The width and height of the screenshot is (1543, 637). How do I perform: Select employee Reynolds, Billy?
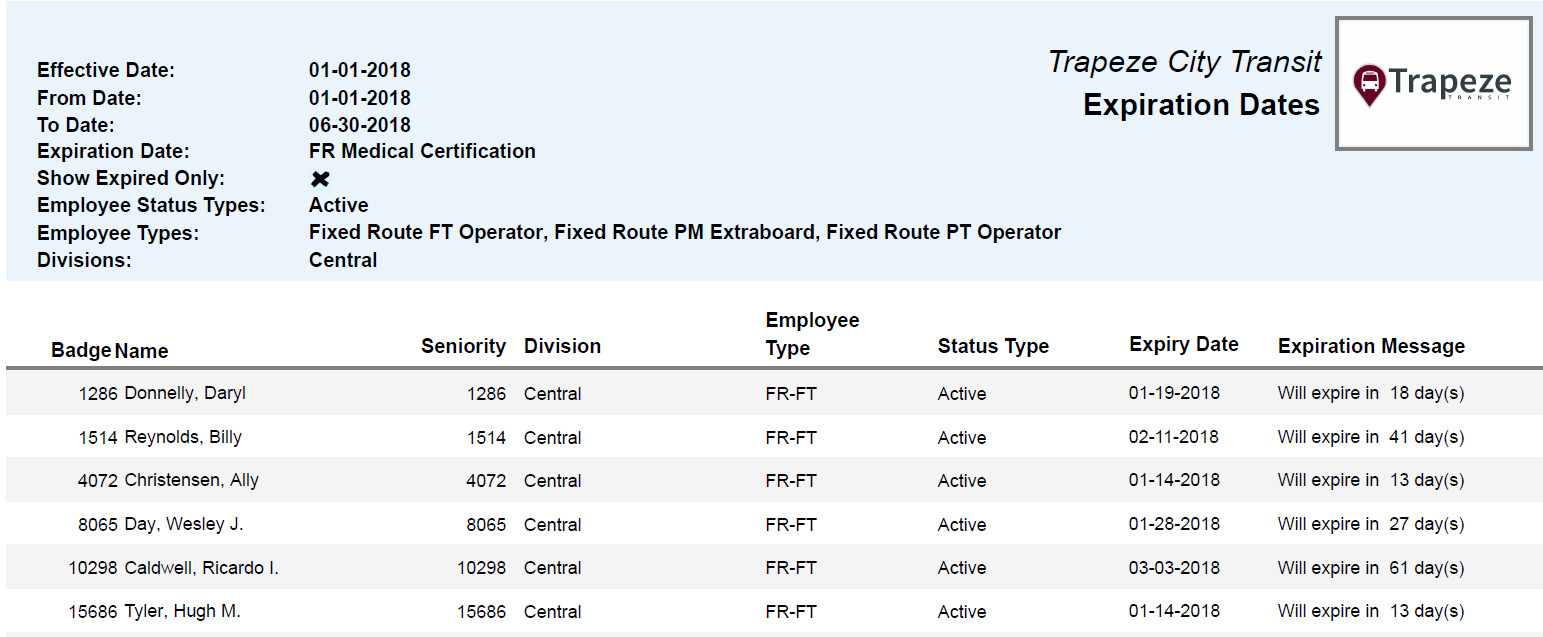[183, 437]
